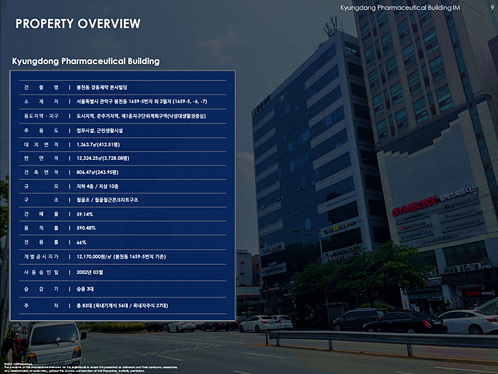
Task: Select the copyright disclaimer text in footer
Action: 91,368
